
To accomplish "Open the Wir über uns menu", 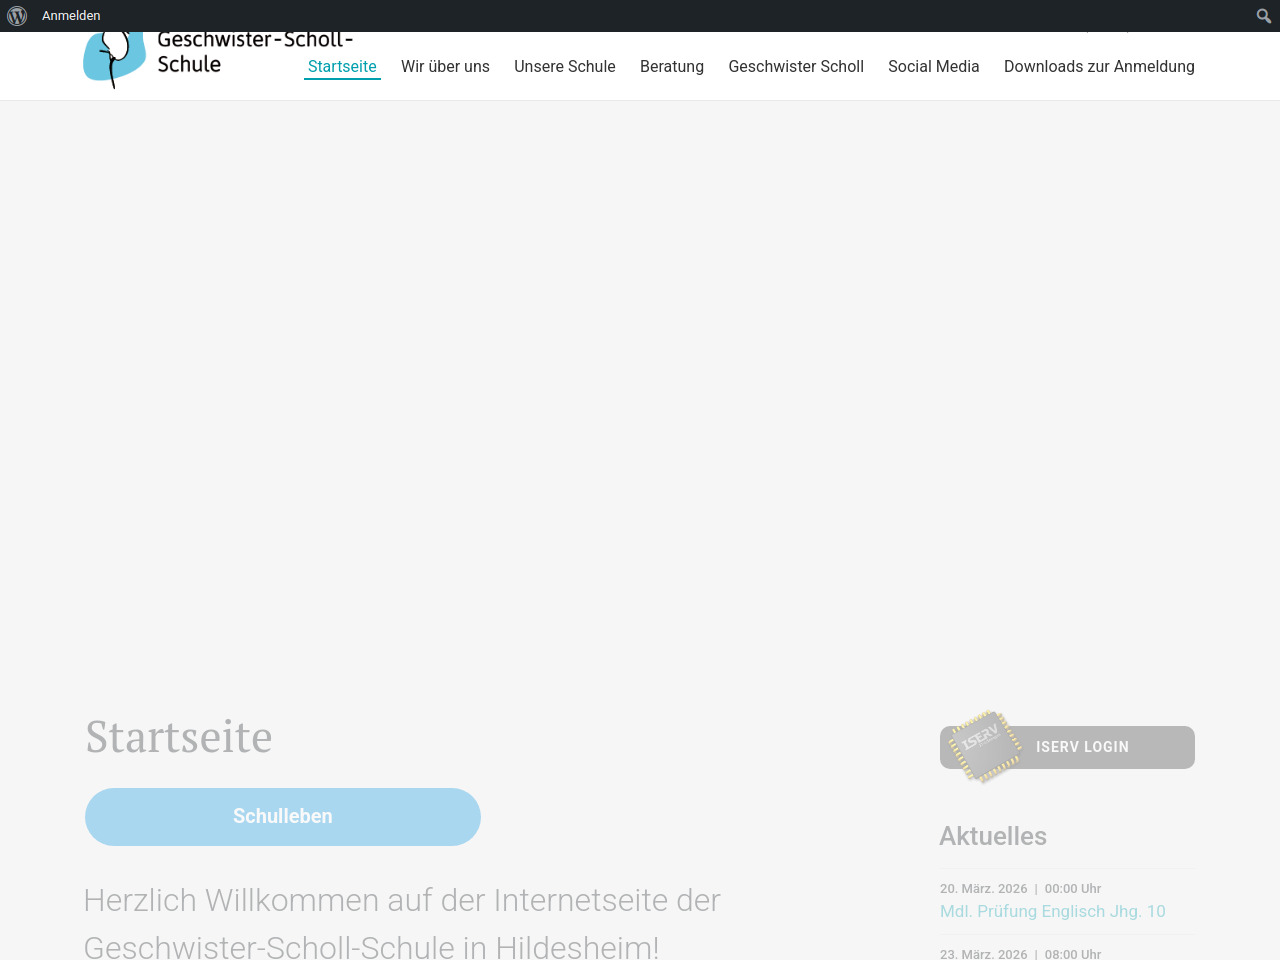I will pos(445,66).
